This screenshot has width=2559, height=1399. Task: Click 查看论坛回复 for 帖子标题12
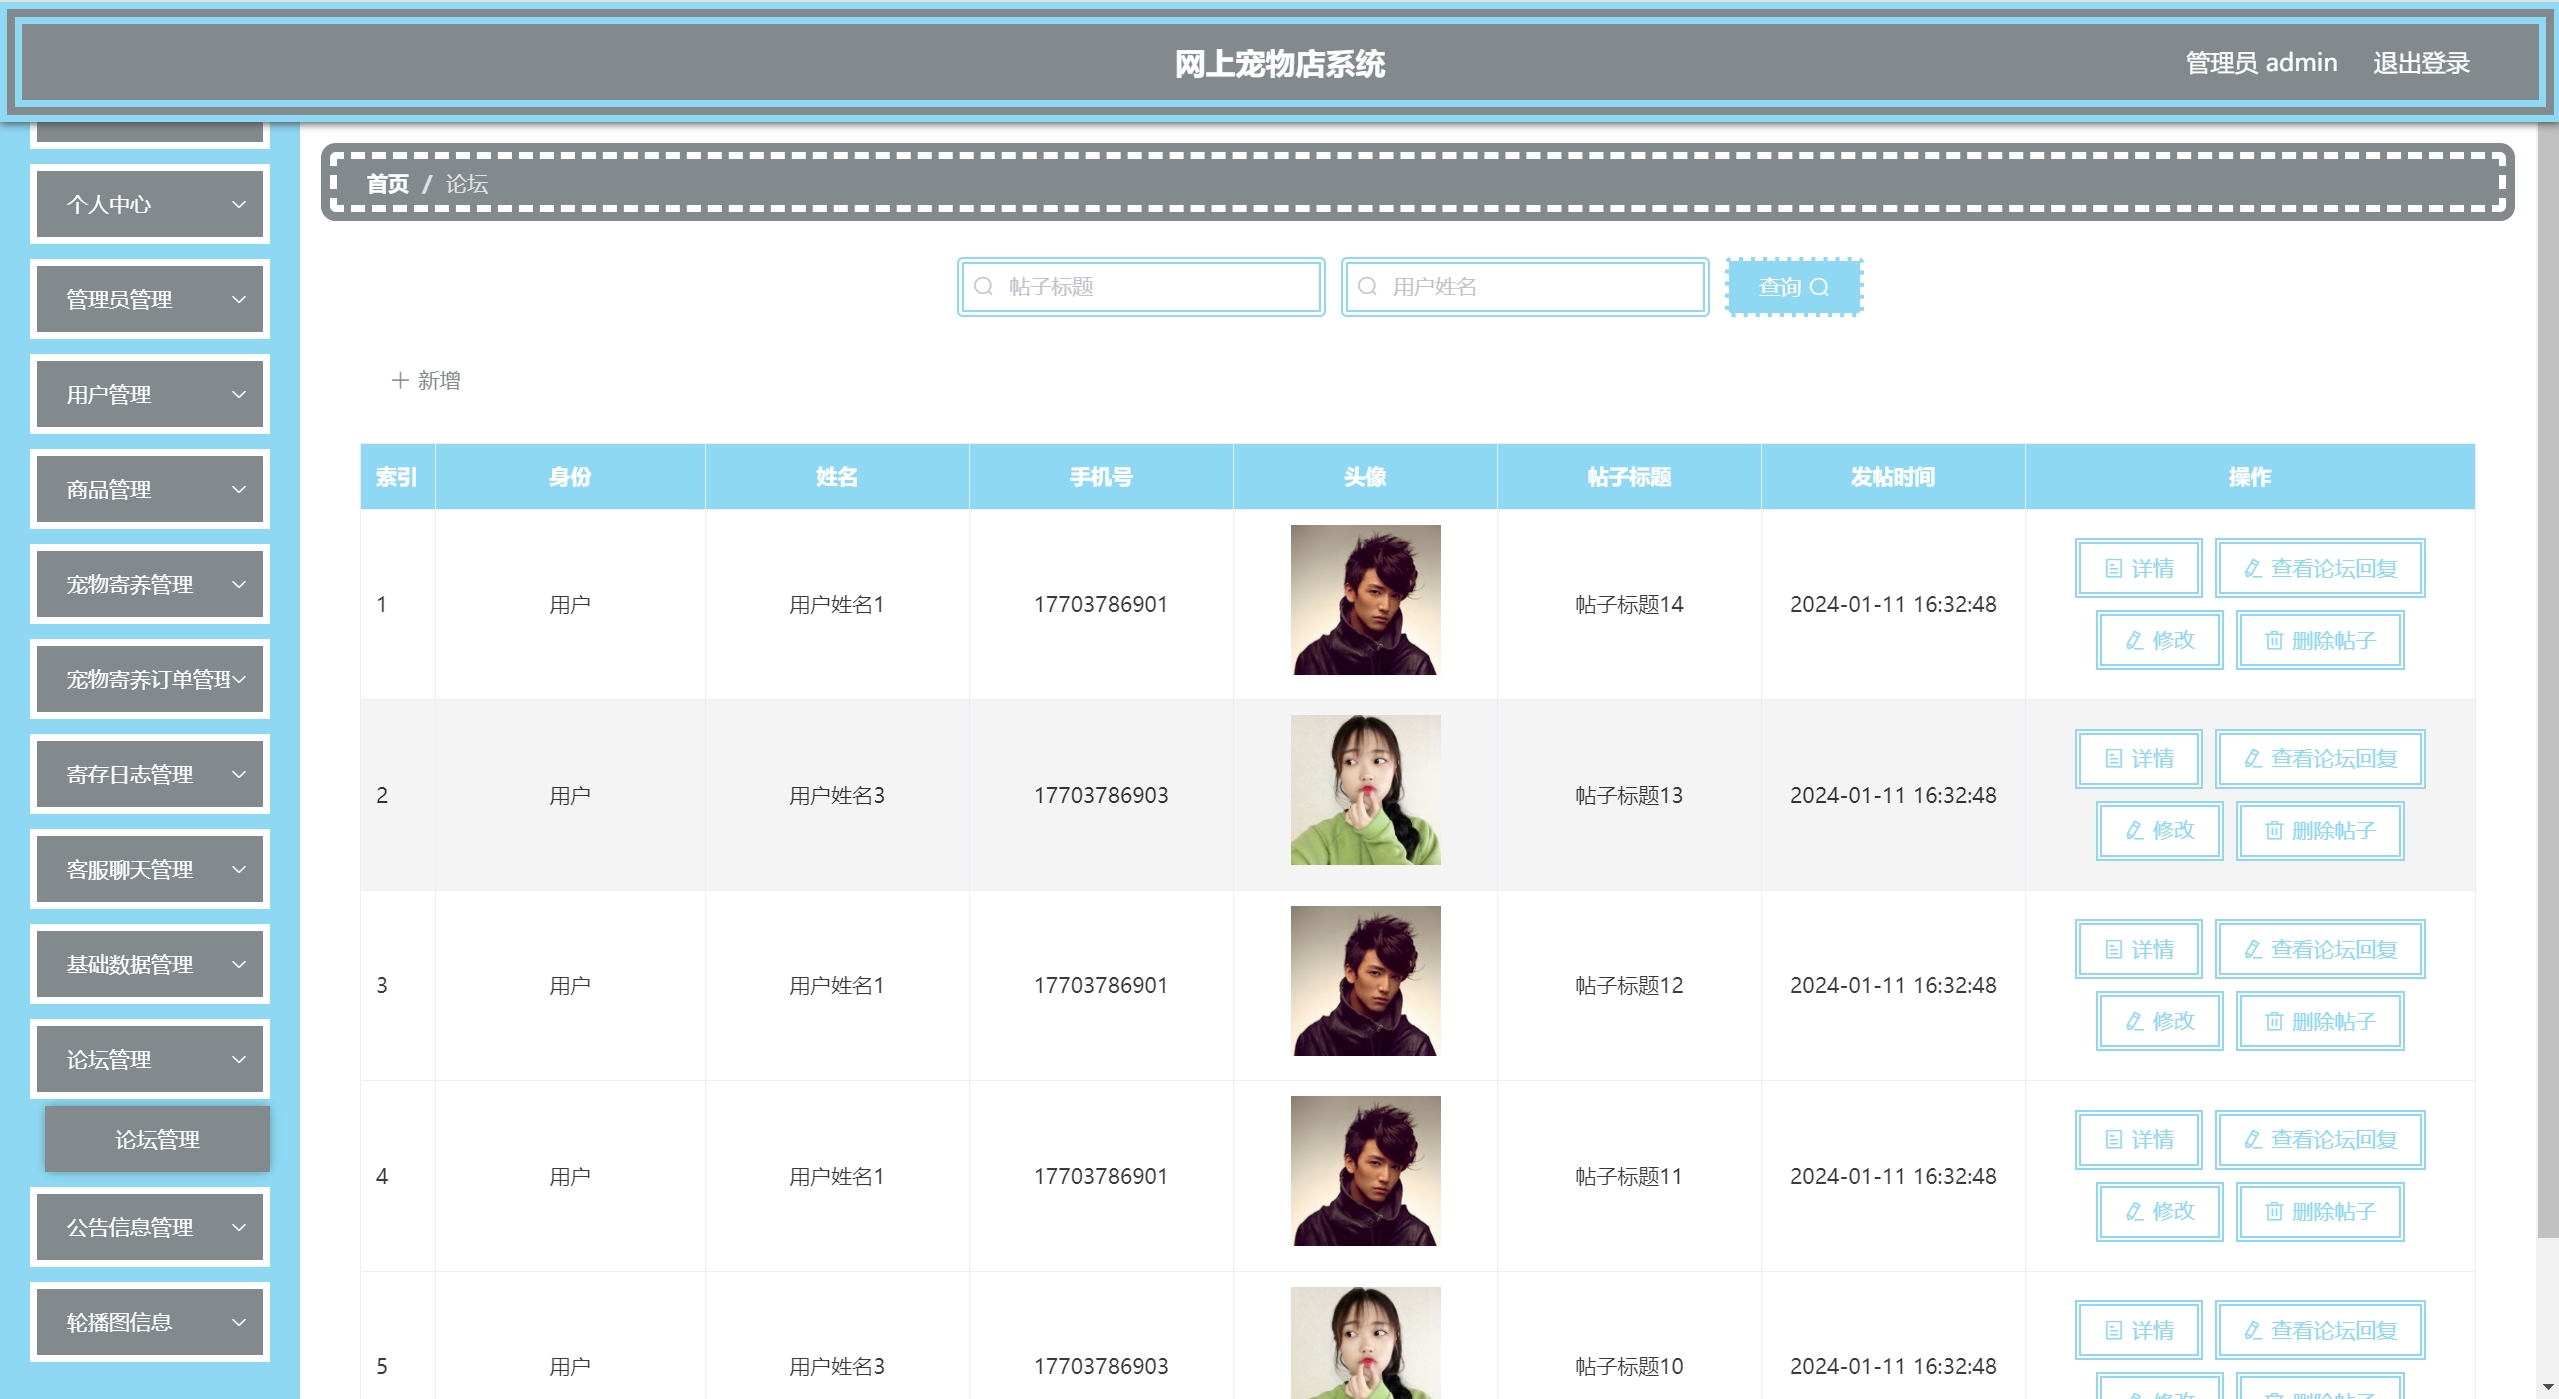click(2320, 949)
